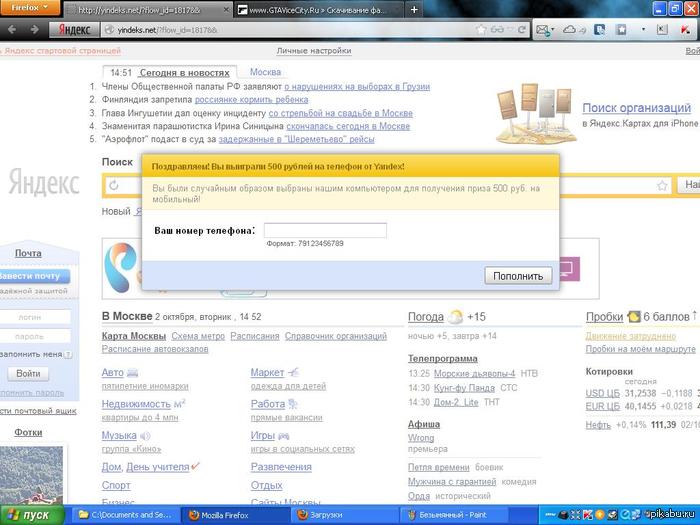Image resolution: width=700 pixels, height=525 pixels.
Task: Open news скончалась сегодня в Москве
Action: coord(348,126)
